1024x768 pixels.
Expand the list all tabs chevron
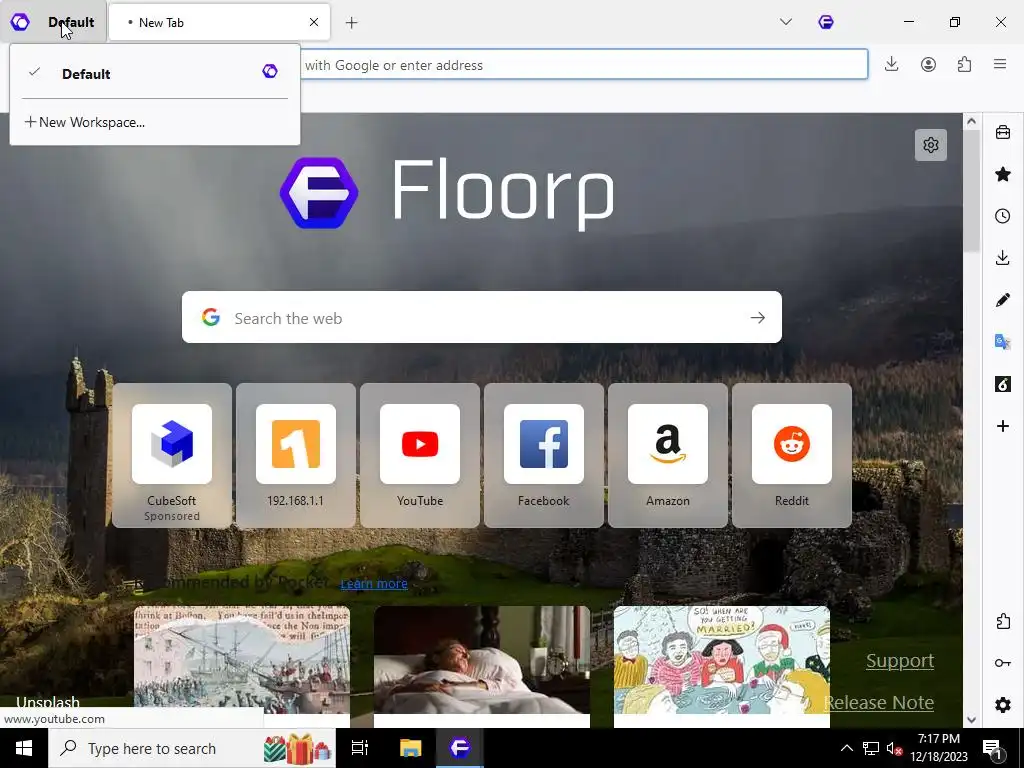click(786, 22)
